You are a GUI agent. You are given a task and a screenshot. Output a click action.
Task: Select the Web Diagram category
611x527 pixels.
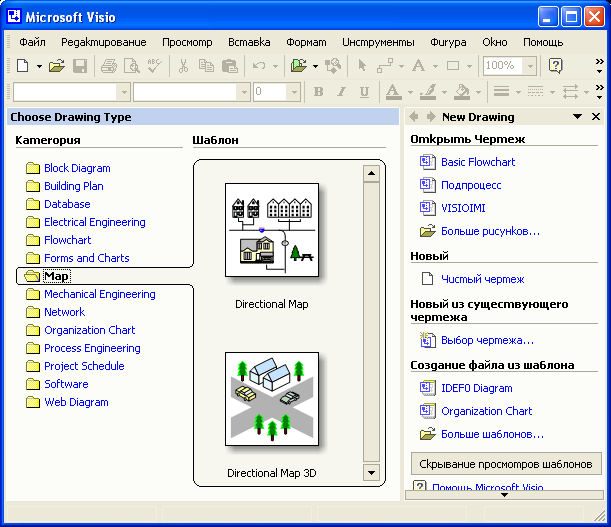tap(76, 402)
